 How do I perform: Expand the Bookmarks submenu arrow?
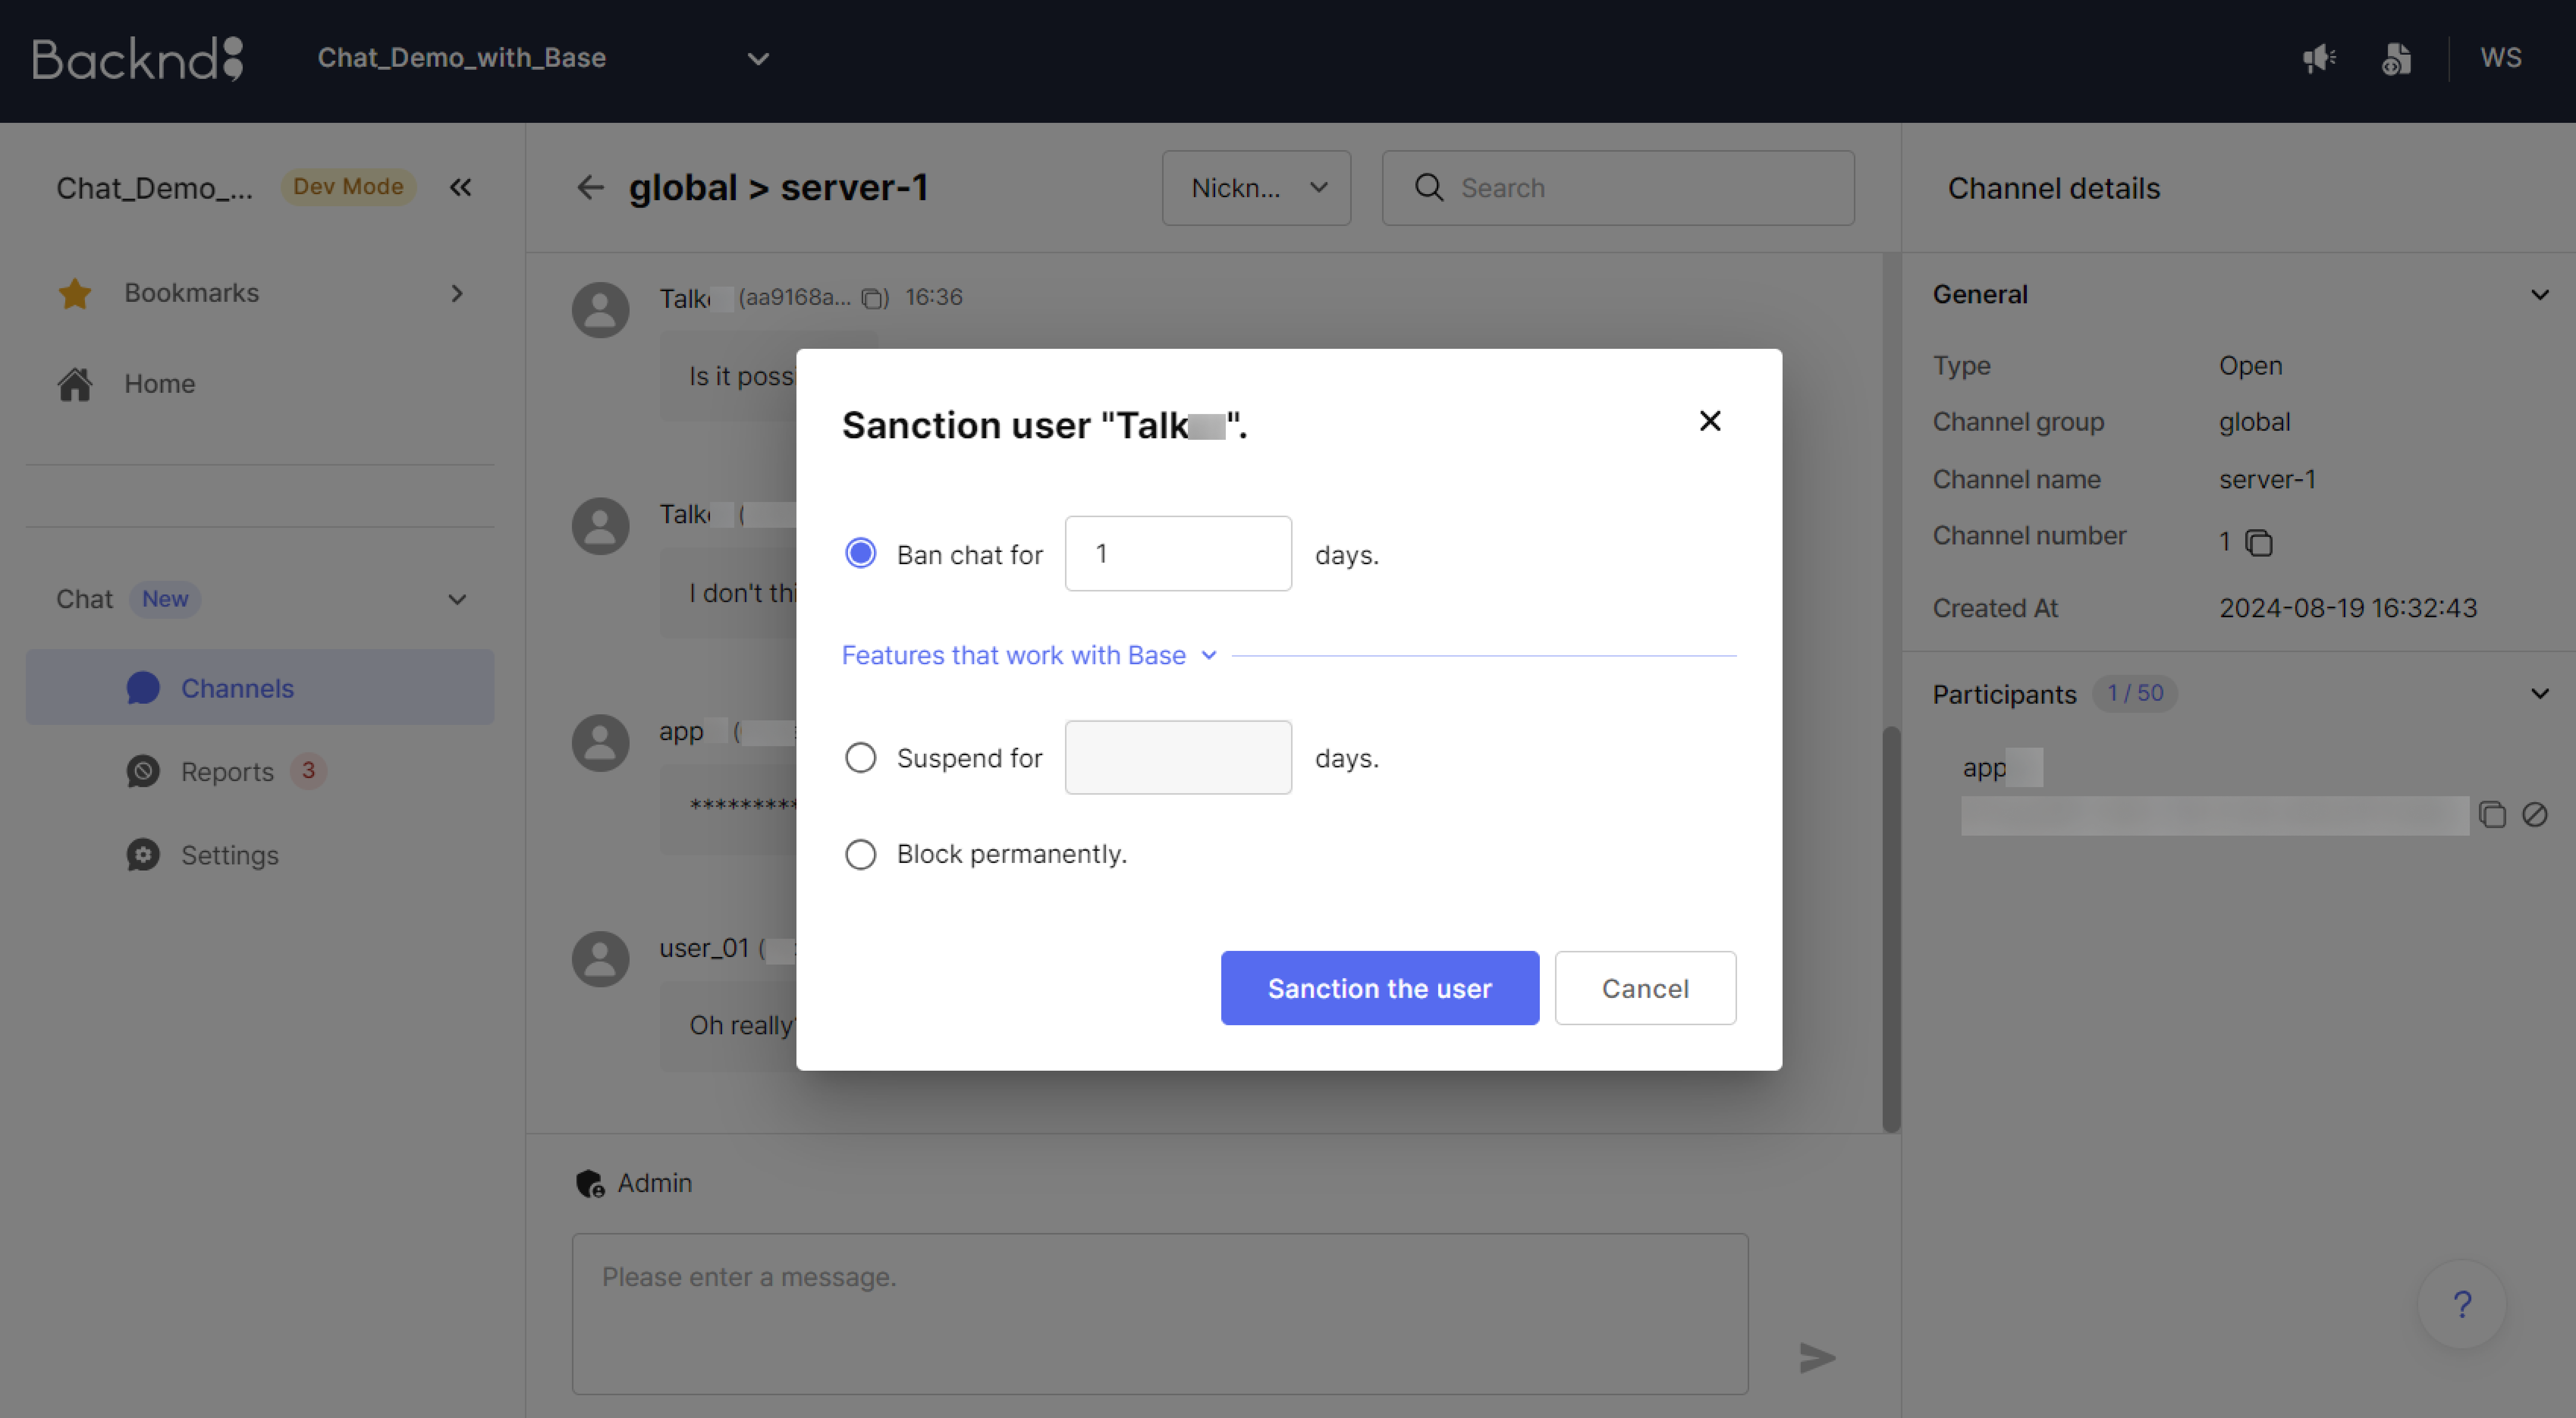(457, 293)
